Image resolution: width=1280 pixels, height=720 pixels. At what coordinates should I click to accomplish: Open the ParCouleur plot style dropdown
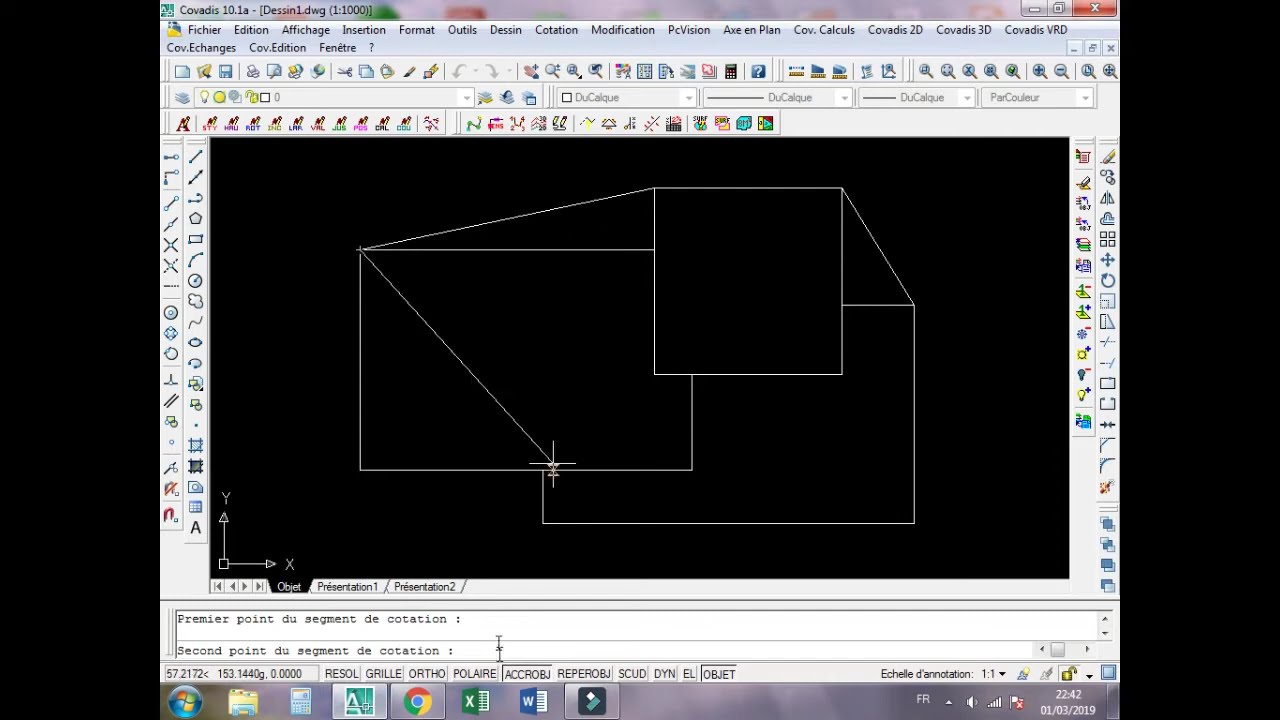click(x=1085, y=97)
